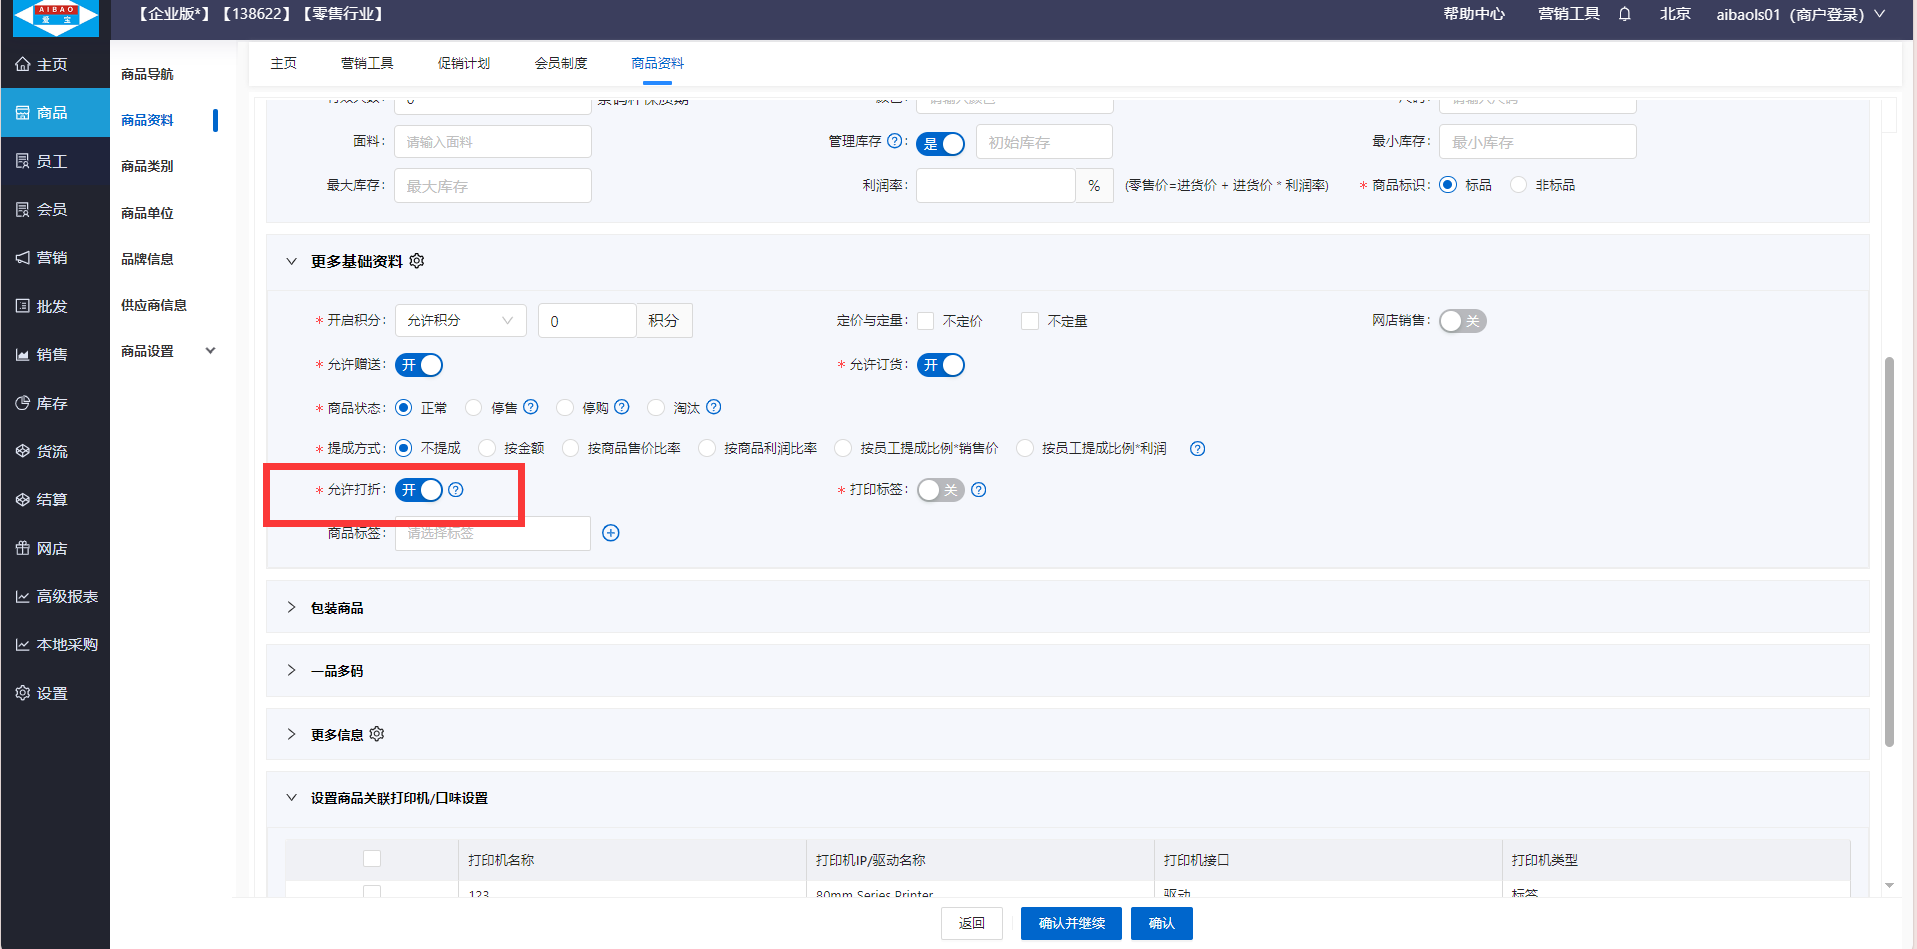Click the 确认并继续 button
The height and width of the screenshot is (949, 1917).
point(1071,923)
